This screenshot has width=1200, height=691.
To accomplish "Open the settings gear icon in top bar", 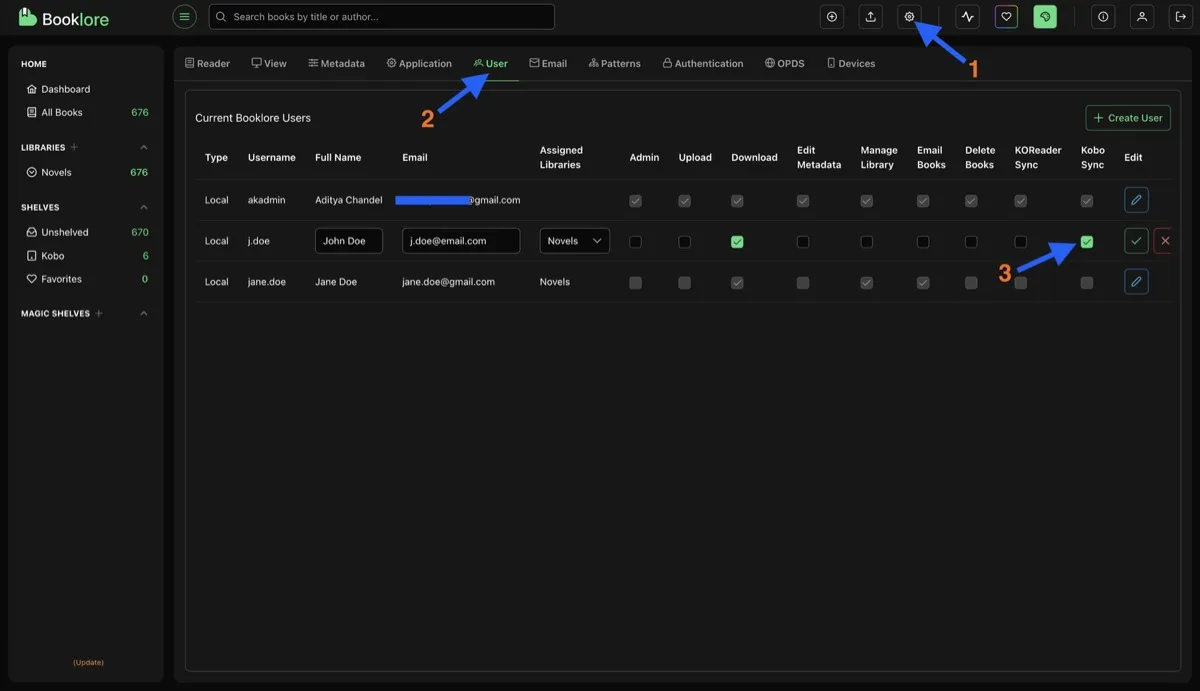I will (x=909, y=17).
